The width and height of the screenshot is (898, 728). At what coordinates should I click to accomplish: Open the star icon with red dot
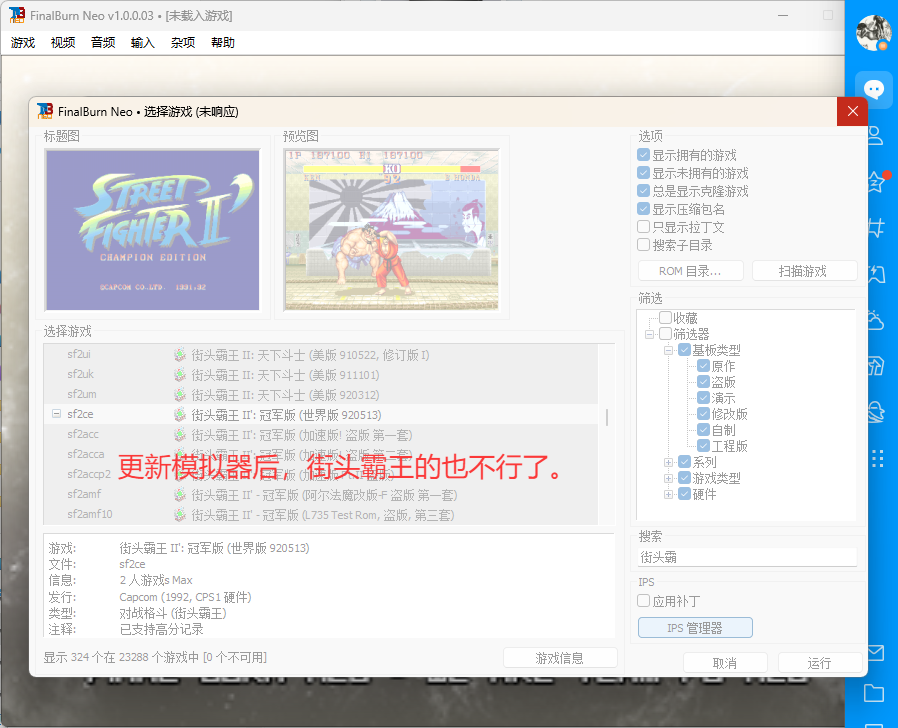[x=877, y=182]
